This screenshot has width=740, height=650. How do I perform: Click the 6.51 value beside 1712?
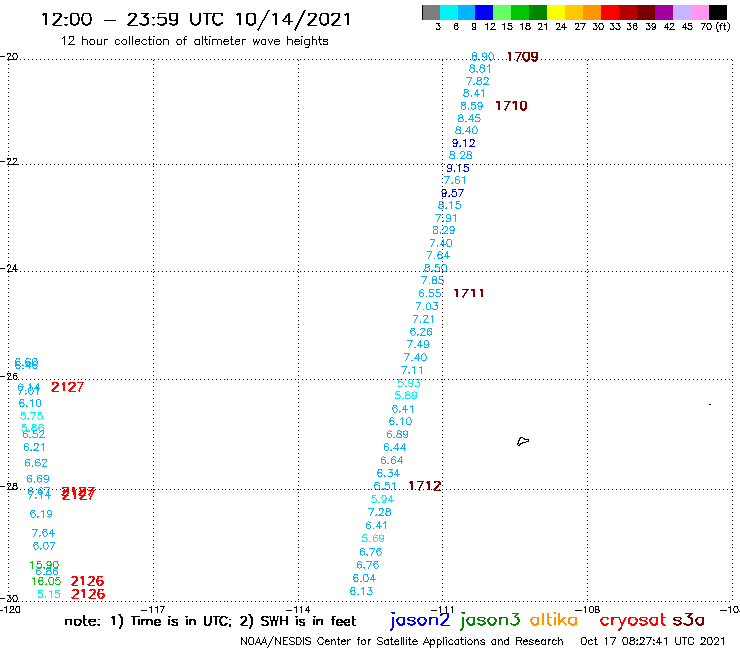[385, 486]
